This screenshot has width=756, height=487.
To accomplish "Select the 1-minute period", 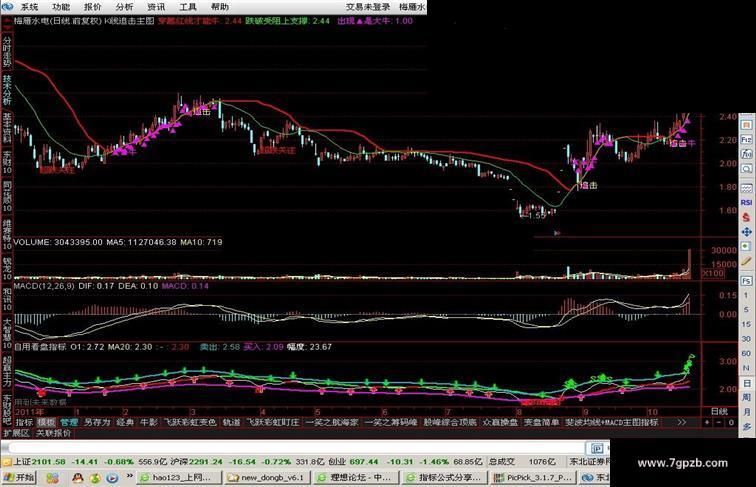I will pos(746,295).
